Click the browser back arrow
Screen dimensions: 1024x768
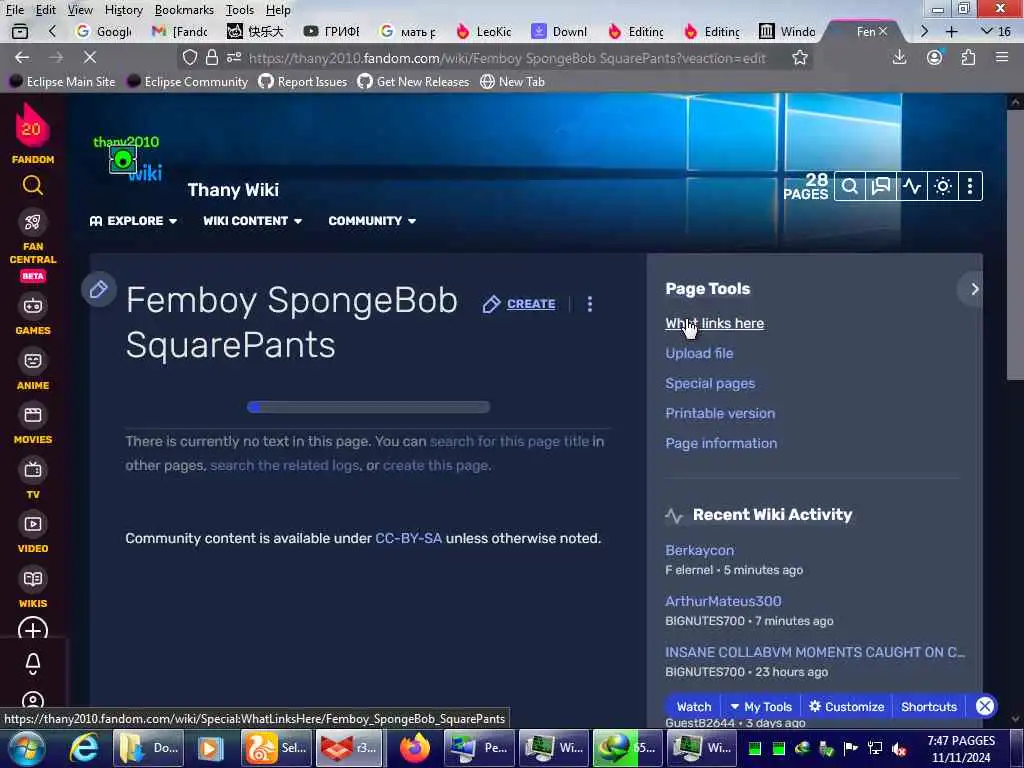pyautogui.click(x=22, y=57)
